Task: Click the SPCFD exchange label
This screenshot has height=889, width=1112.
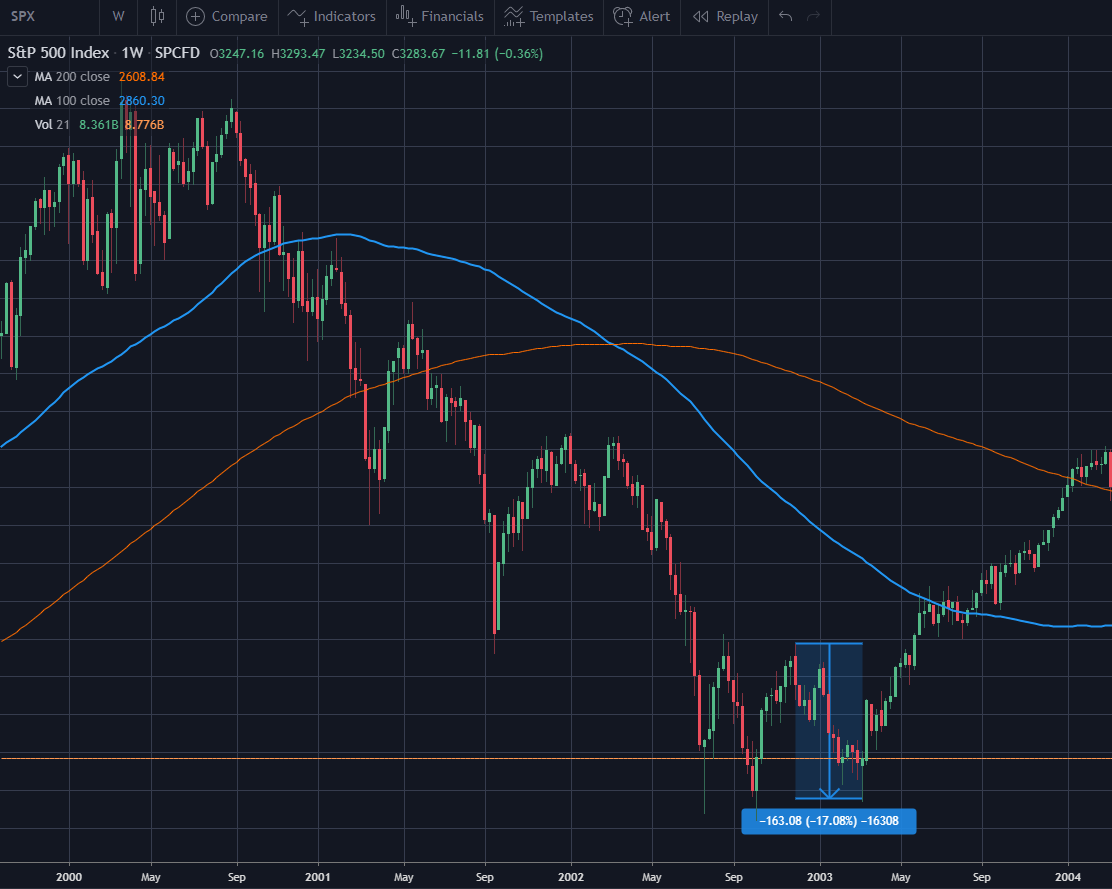Action: (x=177, y=53)
